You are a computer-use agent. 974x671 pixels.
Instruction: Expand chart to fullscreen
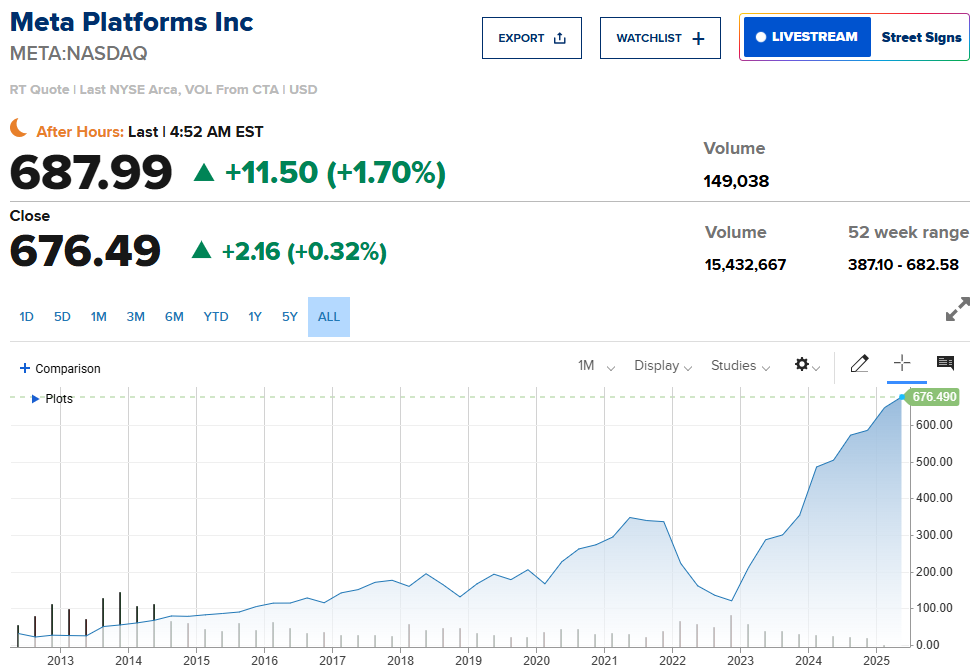coord(957,310)
